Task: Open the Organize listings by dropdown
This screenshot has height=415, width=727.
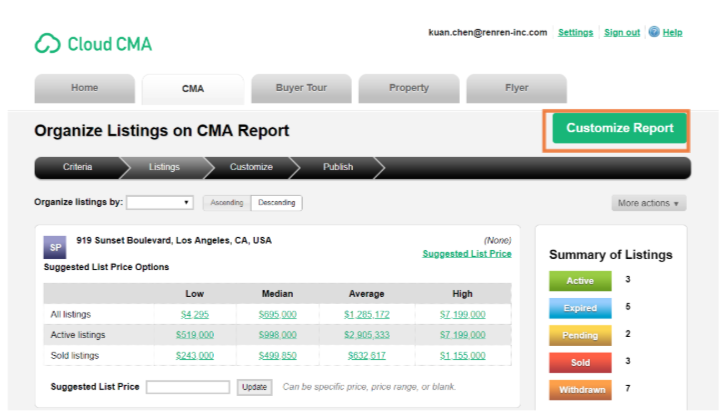Action: (159, 203)
